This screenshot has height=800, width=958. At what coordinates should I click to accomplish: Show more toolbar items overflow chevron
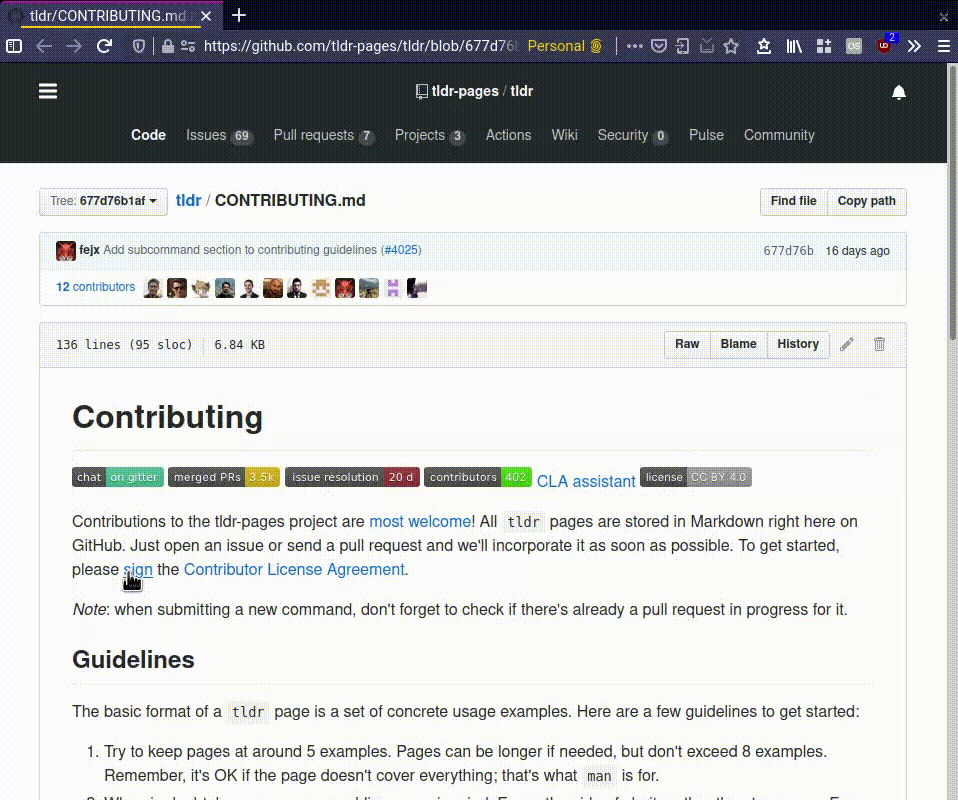[x=914, y=46]
